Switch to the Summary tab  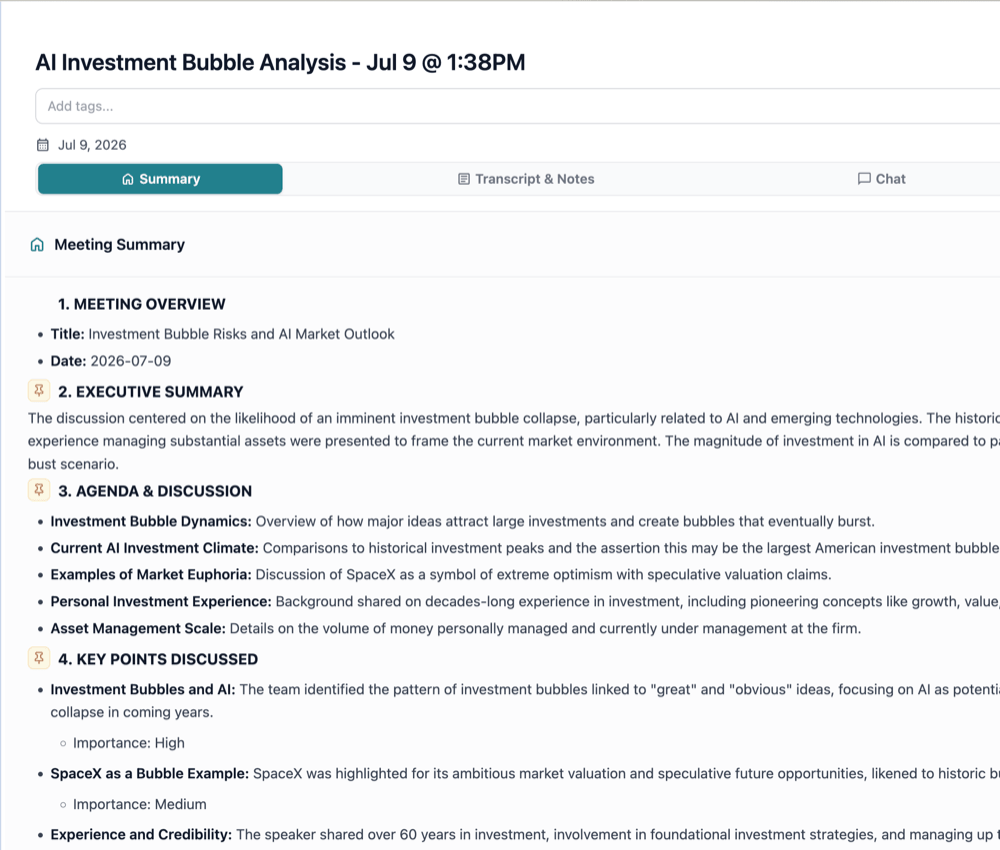coord(160,179)
